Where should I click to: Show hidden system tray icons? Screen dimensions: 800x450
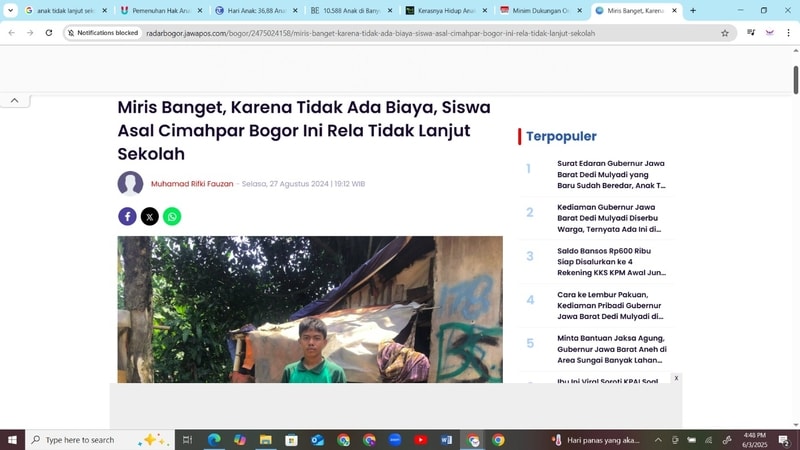click(x=658, y=440)
